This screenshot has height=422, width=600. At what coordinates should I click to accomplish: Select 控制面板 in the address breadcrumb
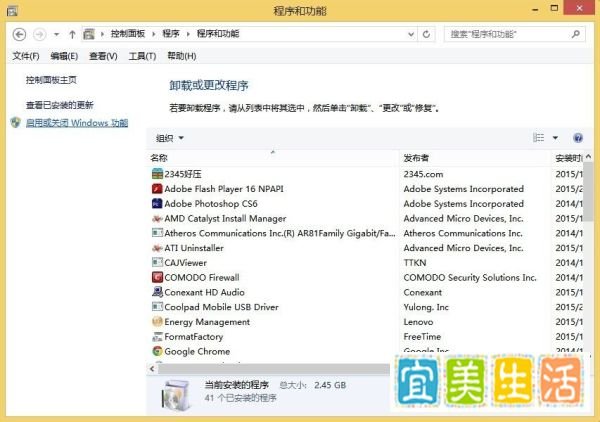coord(128,34)
